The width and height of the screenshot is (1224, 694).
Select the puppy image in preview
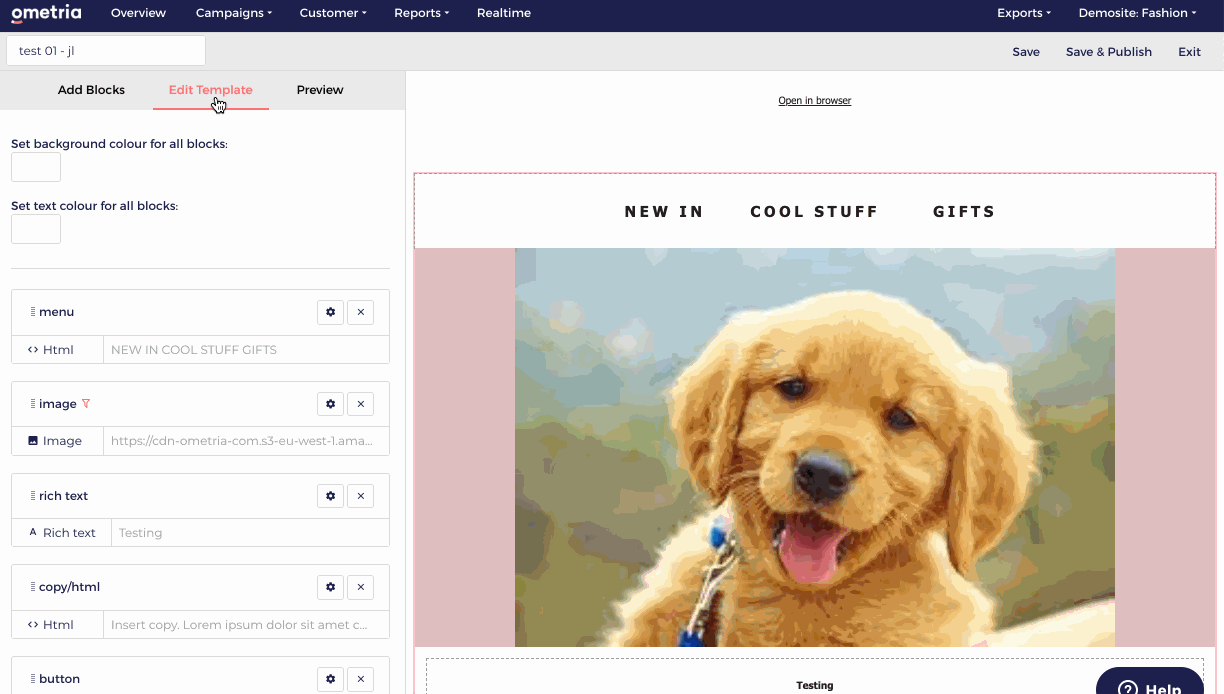coord(815,448)
